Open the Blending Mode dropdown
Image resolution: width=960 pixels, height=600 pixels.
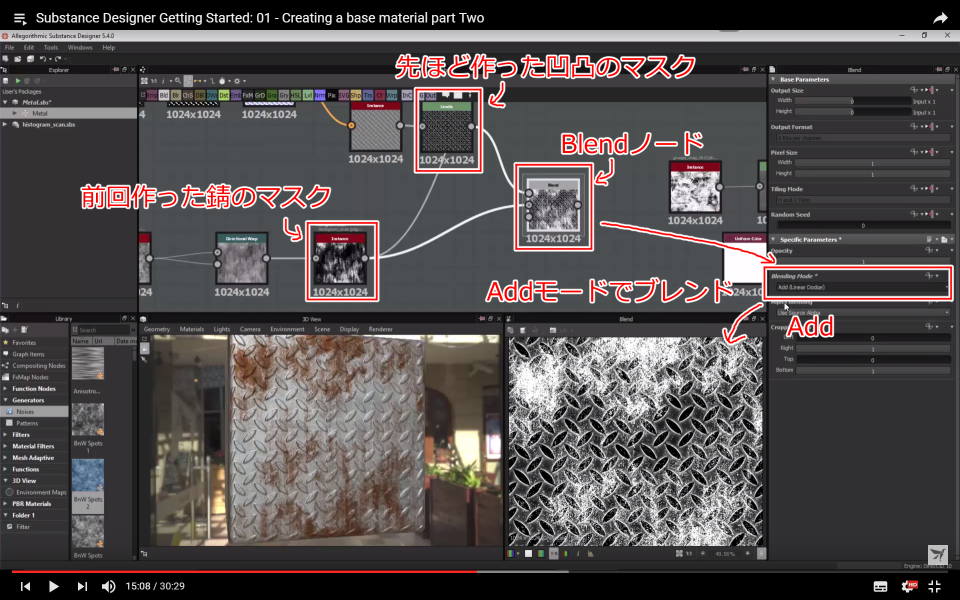[861, 287]
